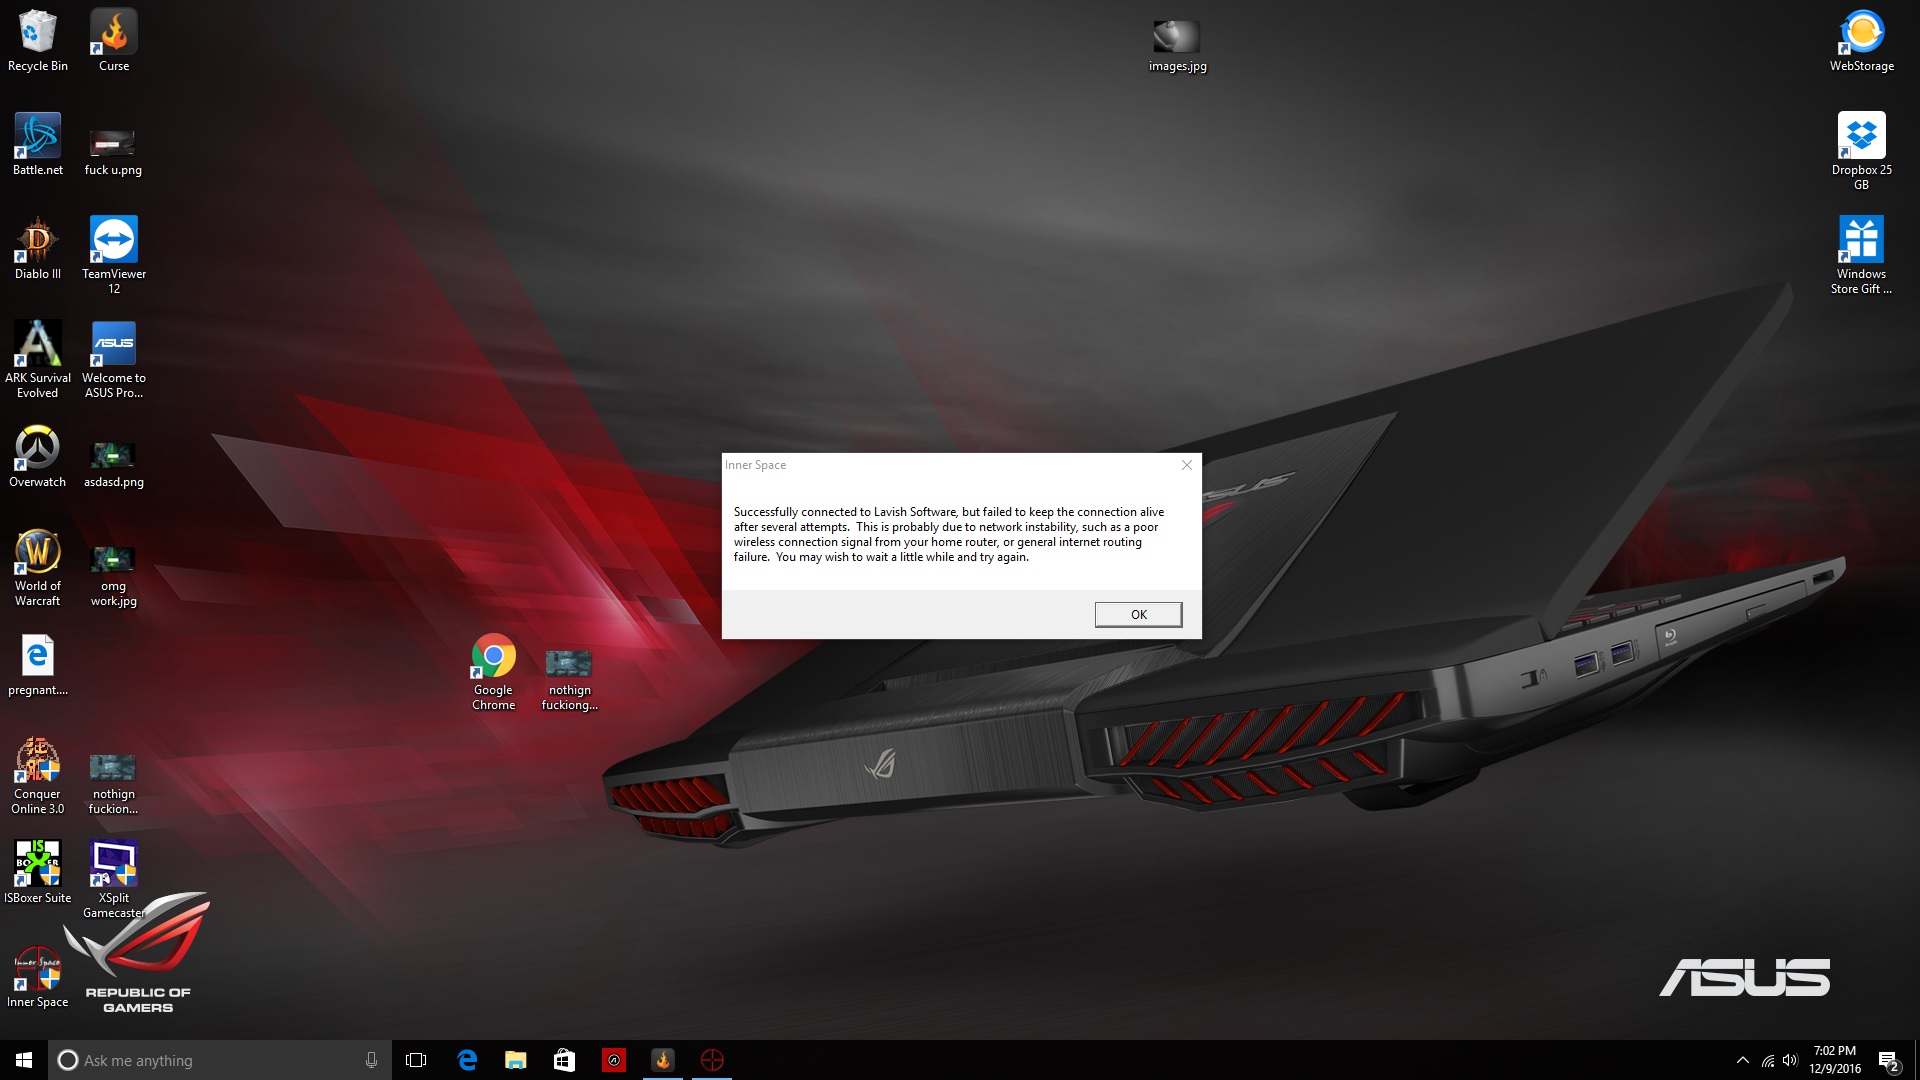Select the Dropbox 25 GB desktop shortcut
Viewport: 1920px width, 1080px height.
point(1862,151)
